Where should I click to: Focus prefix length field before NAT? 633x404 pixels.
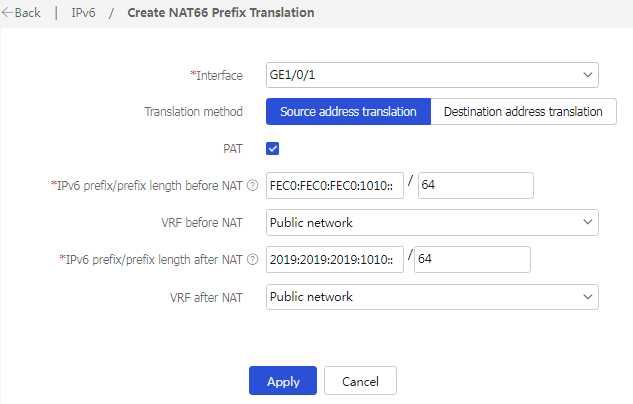tap(476, 186)
